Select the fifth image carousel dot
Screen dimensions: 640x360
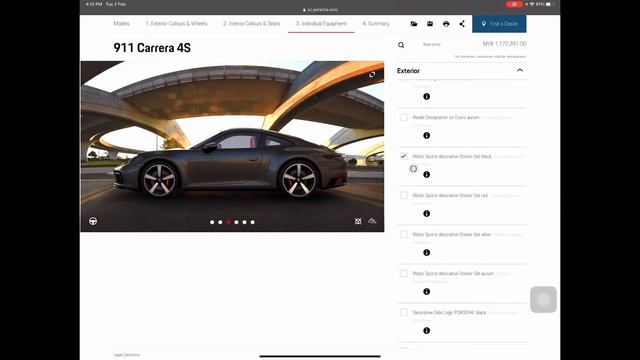[244, 222]
